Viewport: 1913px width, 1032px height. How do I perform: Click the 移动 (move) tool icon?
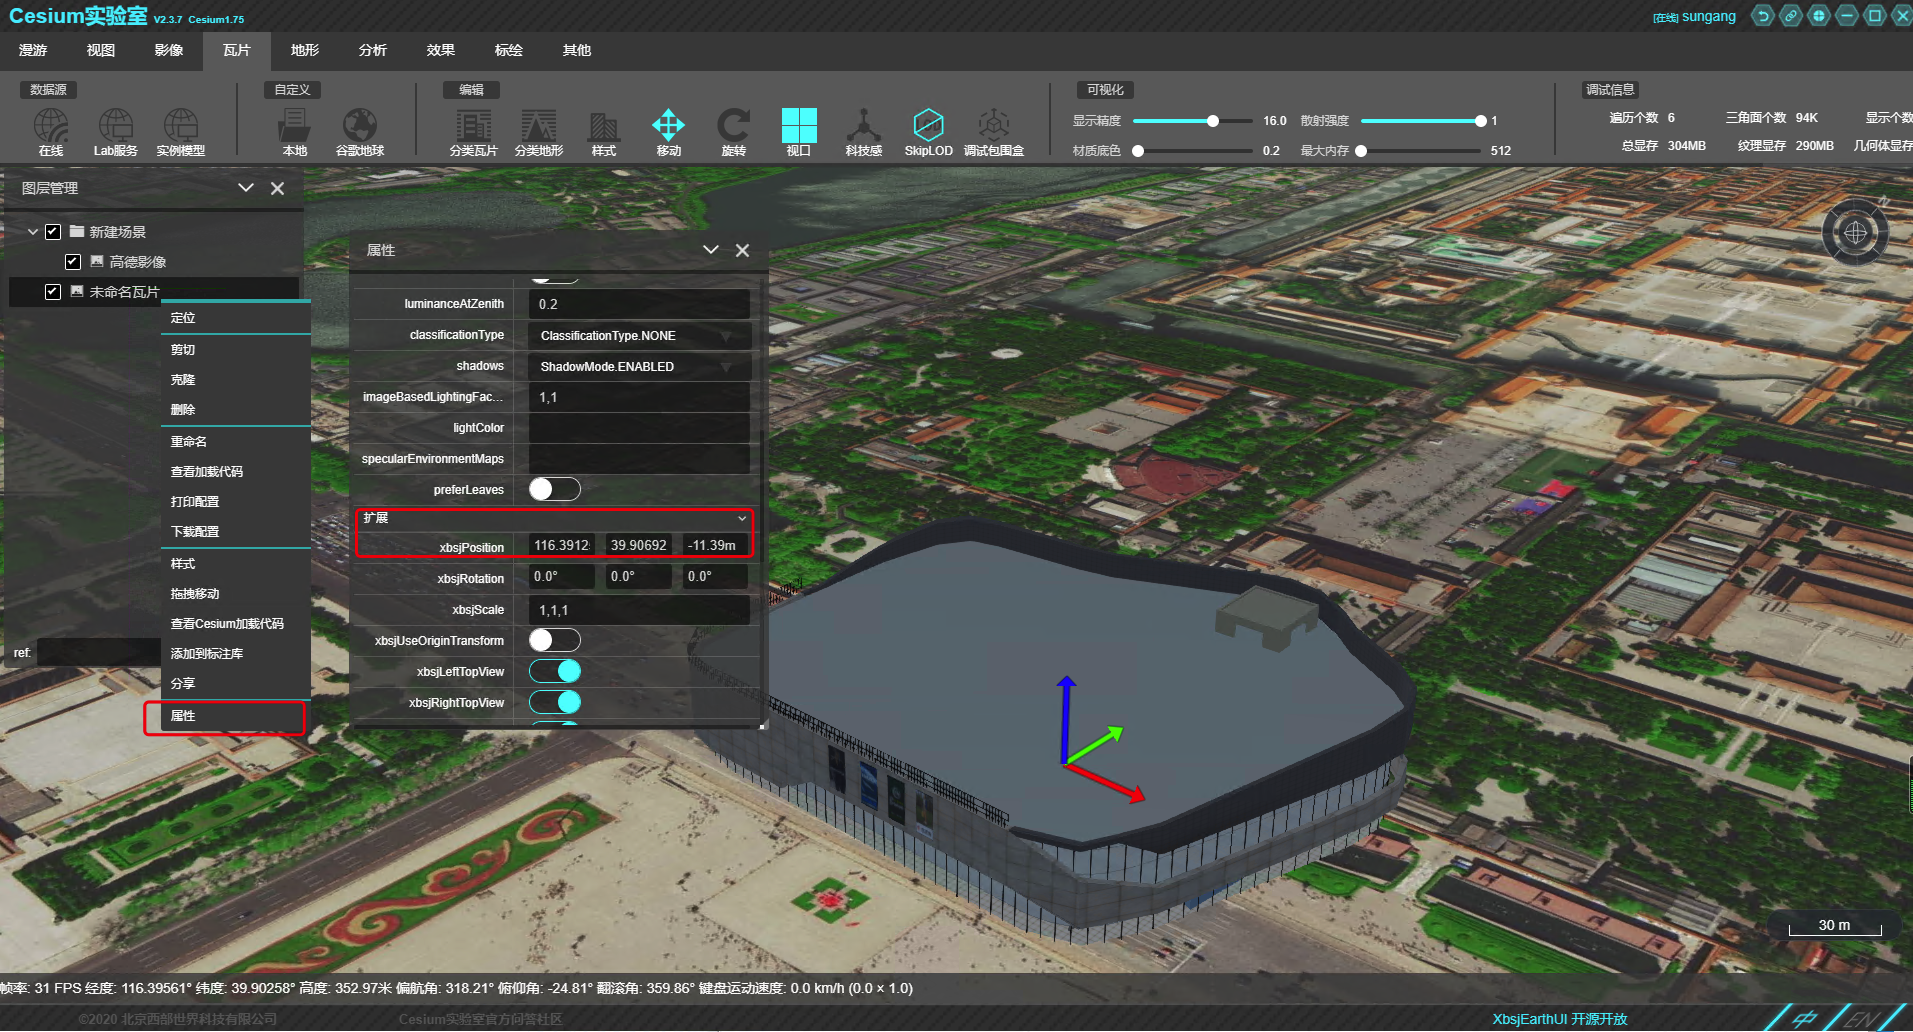pyautogui.click(x=668, y=127)
